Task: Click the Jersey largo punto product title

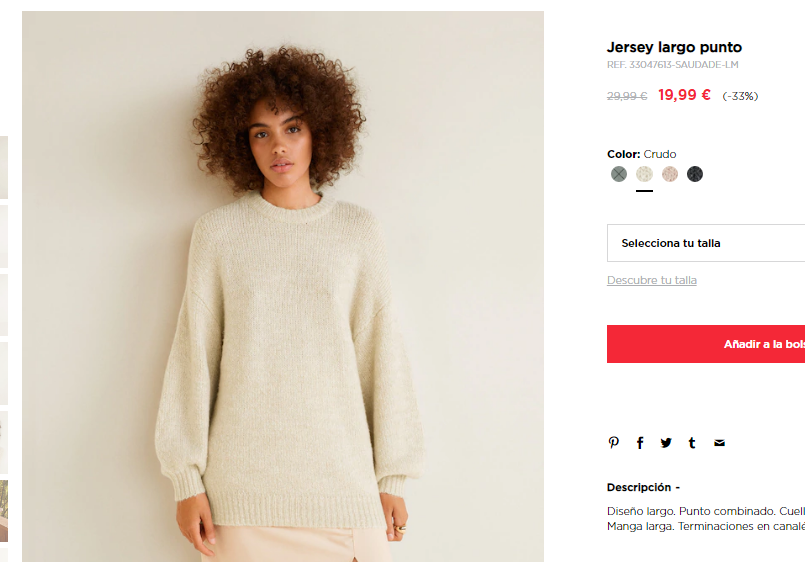Action: tap(674, 47)
